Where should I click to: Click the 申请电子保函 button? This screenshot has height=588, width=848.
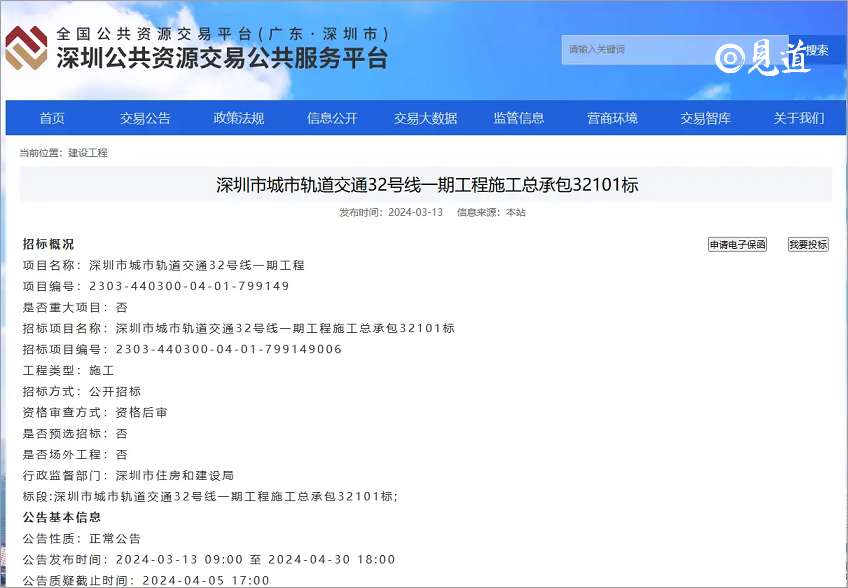(x=737, y=245)
